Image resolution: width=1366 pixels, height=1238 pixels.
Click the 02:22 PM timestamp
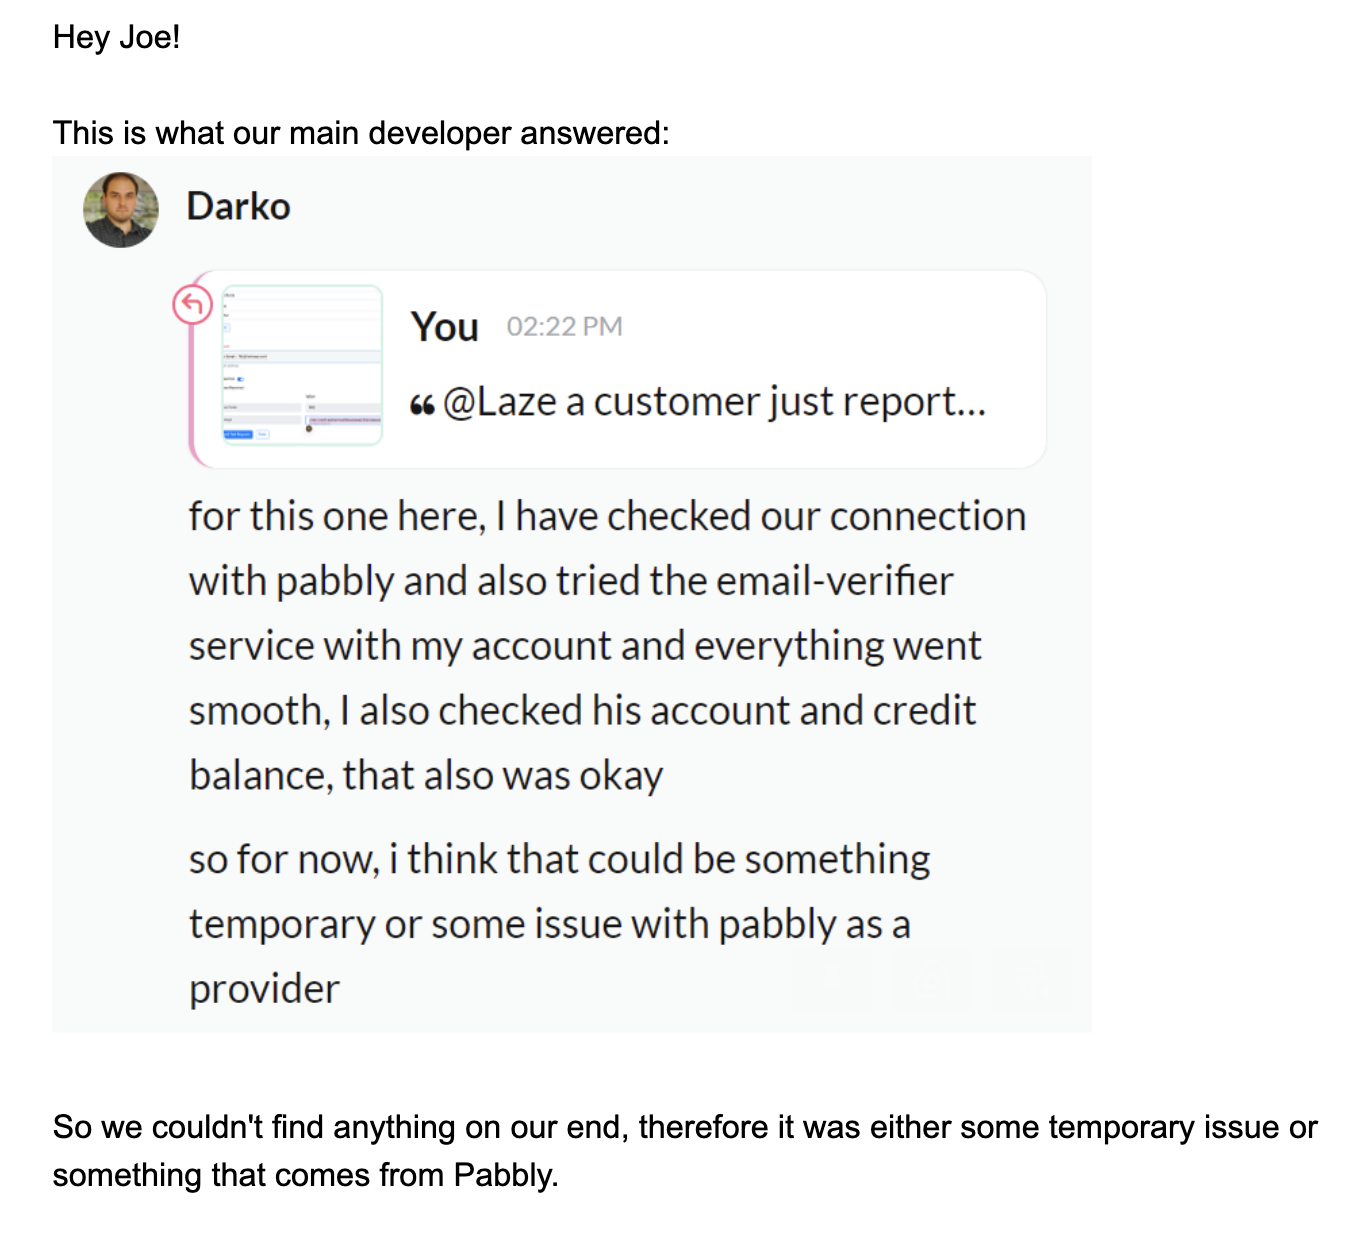coord(564,327)
